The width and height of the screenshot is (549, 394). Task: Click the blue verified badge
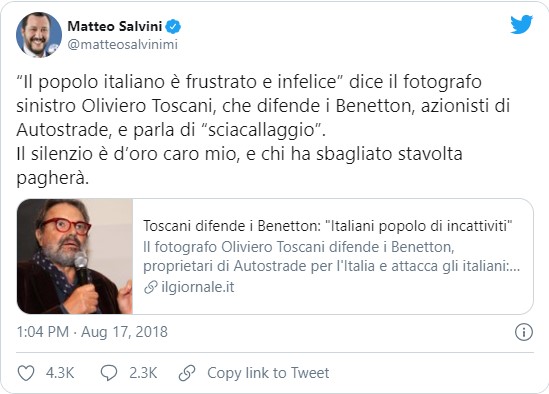click(x=173, y=26)
